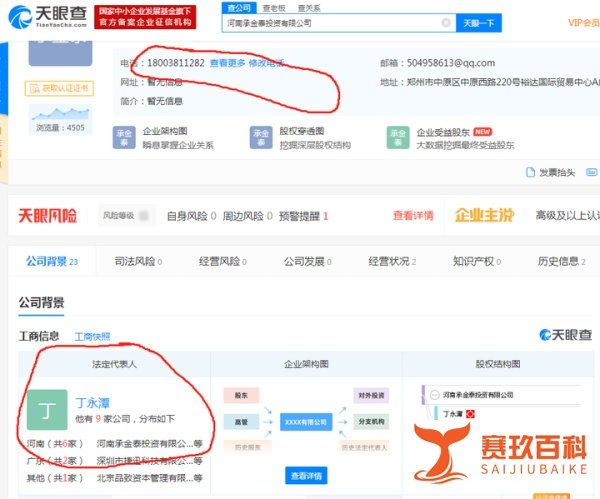Viewport: 600px width, 499px height.
Task: Click the 高管 box in structure chart
Action: (241, 422)
